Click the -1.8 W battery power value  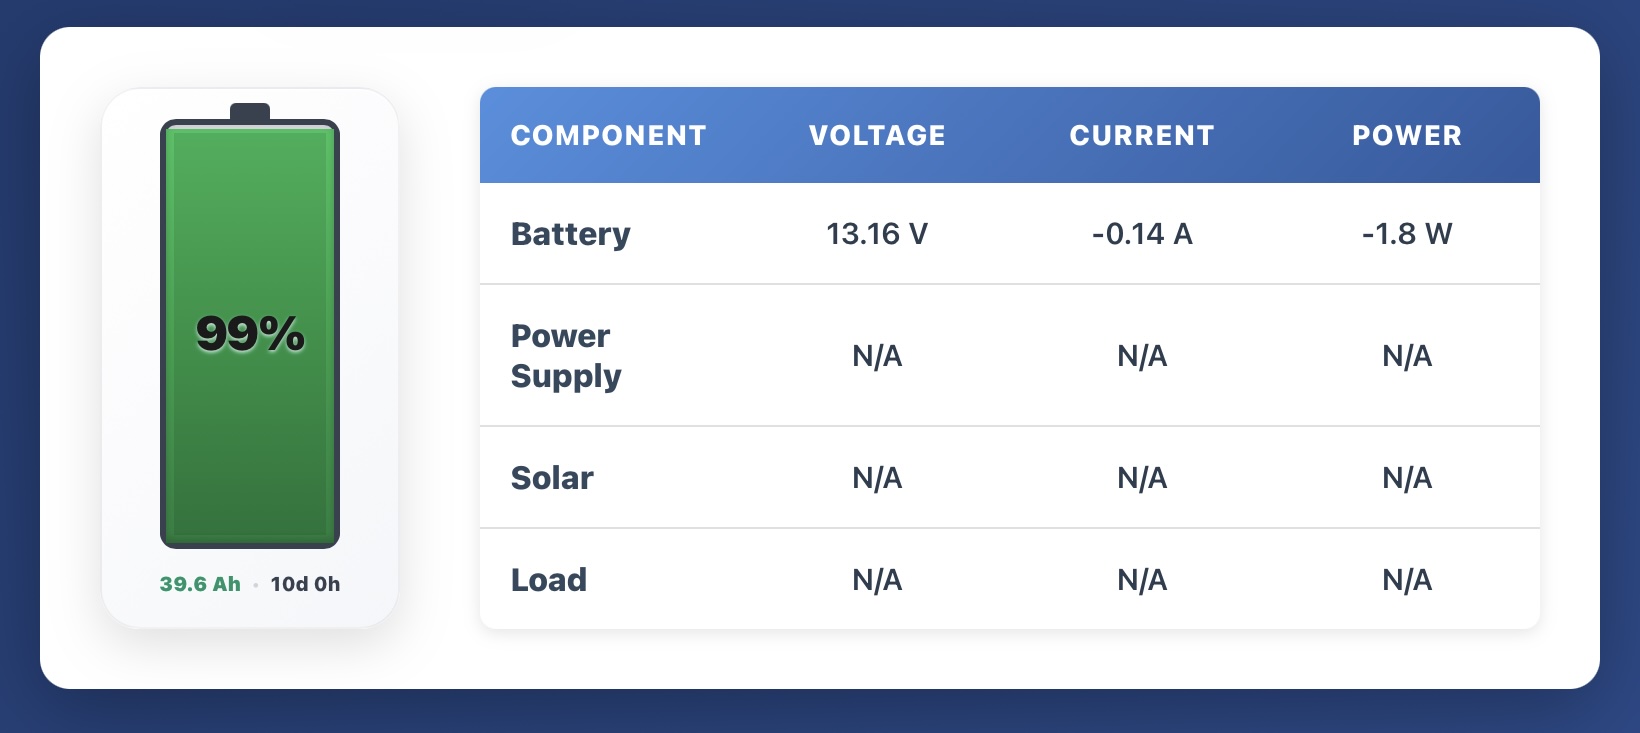pos(1407,234)
